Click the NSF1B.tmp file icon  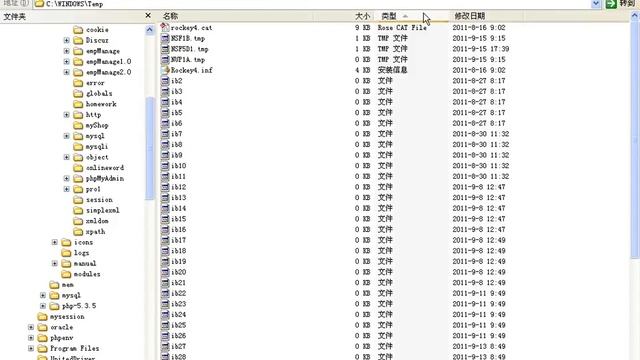coord(164,38)
